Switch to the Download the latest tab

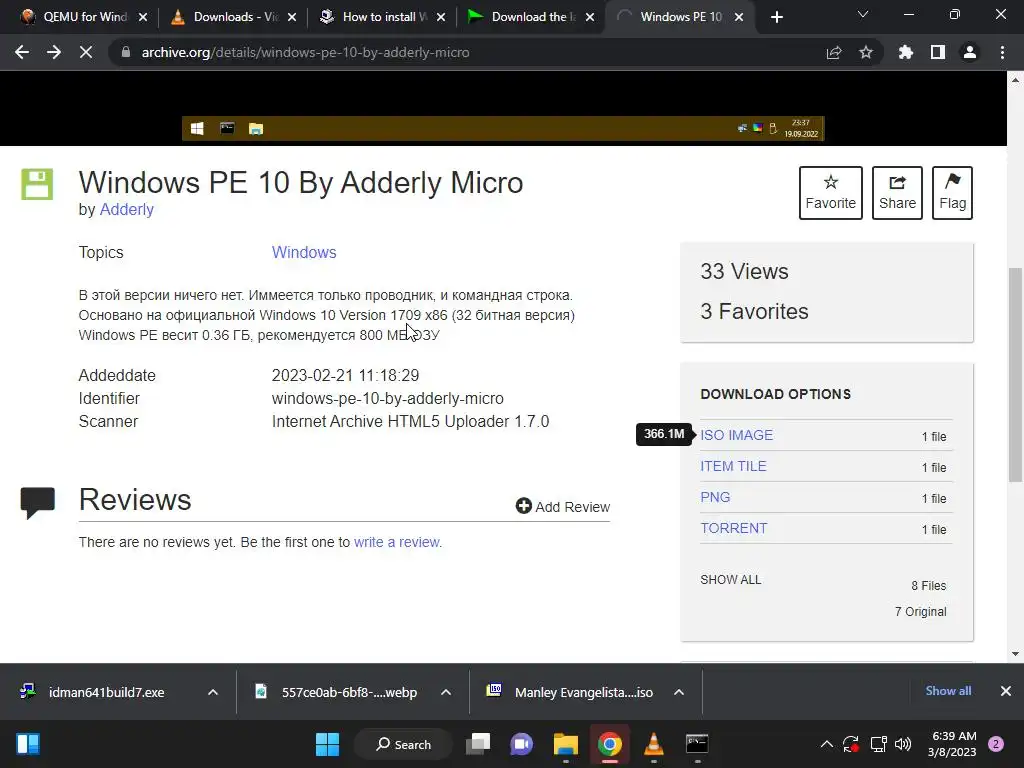[x=530, y=17]
